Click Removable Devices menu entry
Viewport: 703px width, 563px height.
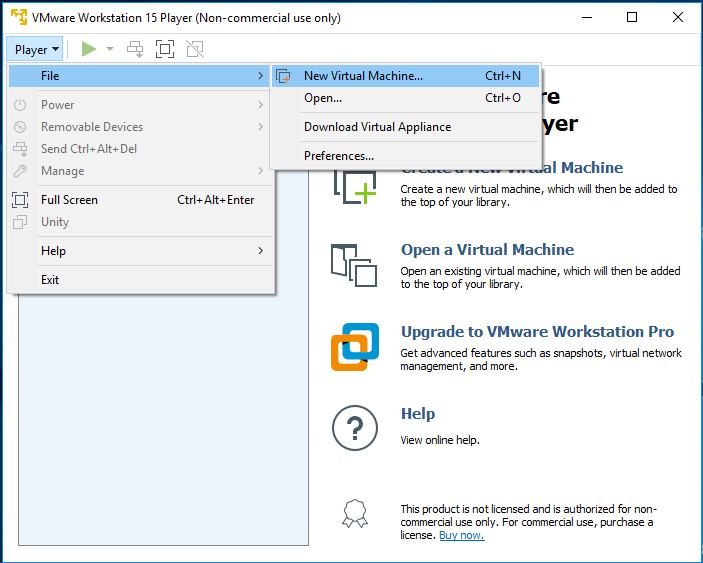[139, 127]
